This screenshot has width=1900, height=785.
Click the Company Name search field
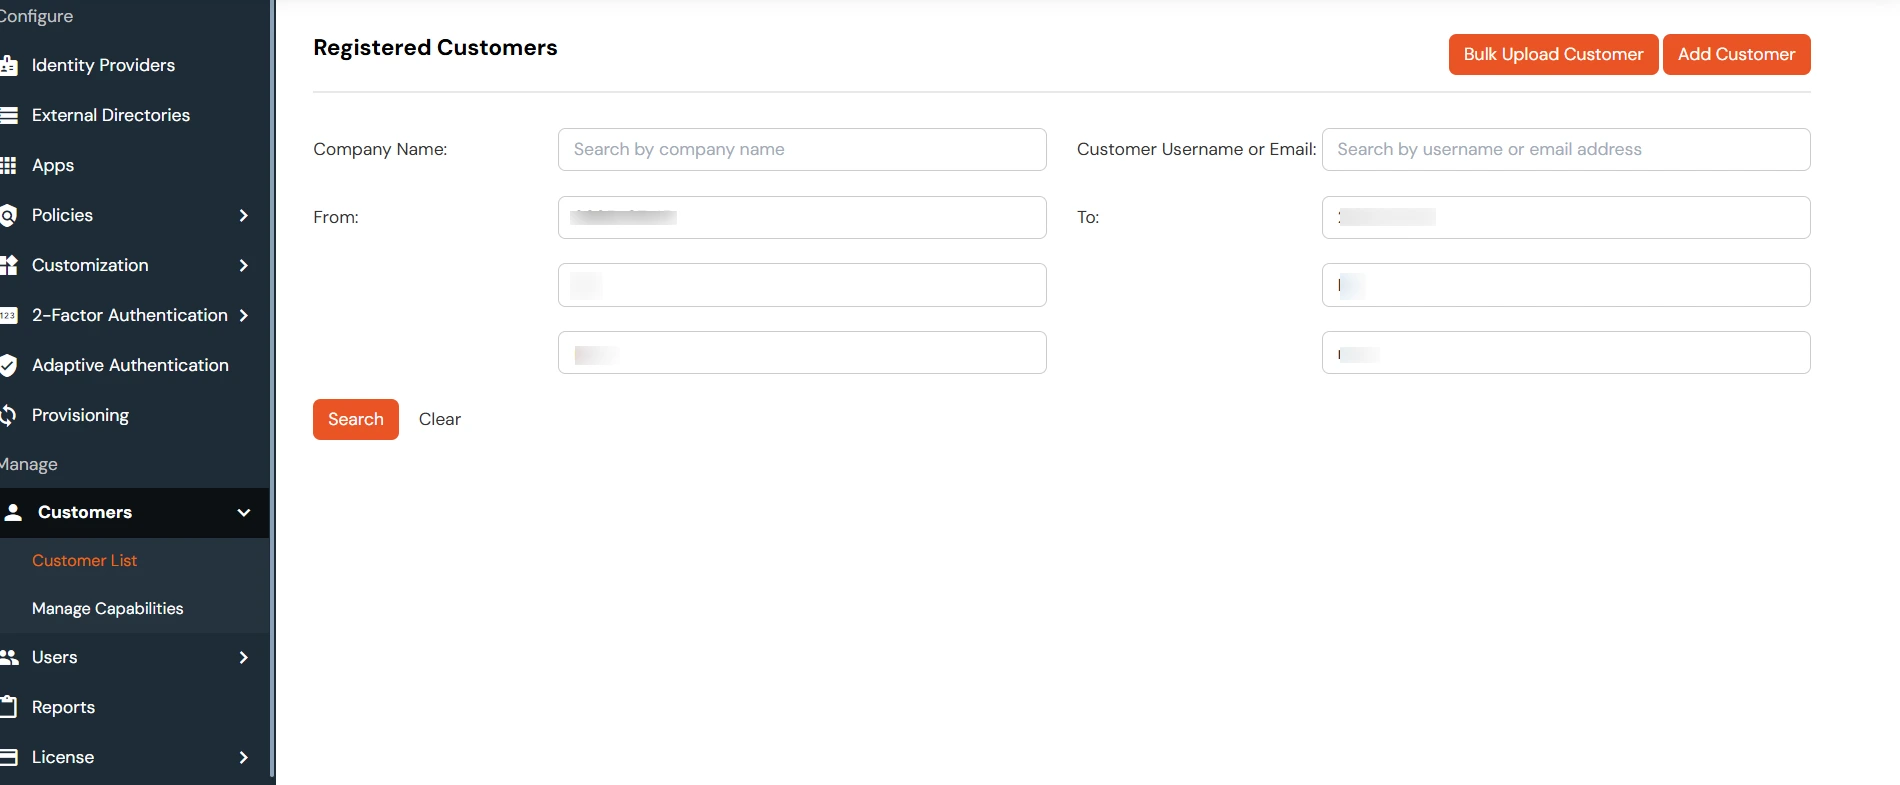tap(801, 149)
